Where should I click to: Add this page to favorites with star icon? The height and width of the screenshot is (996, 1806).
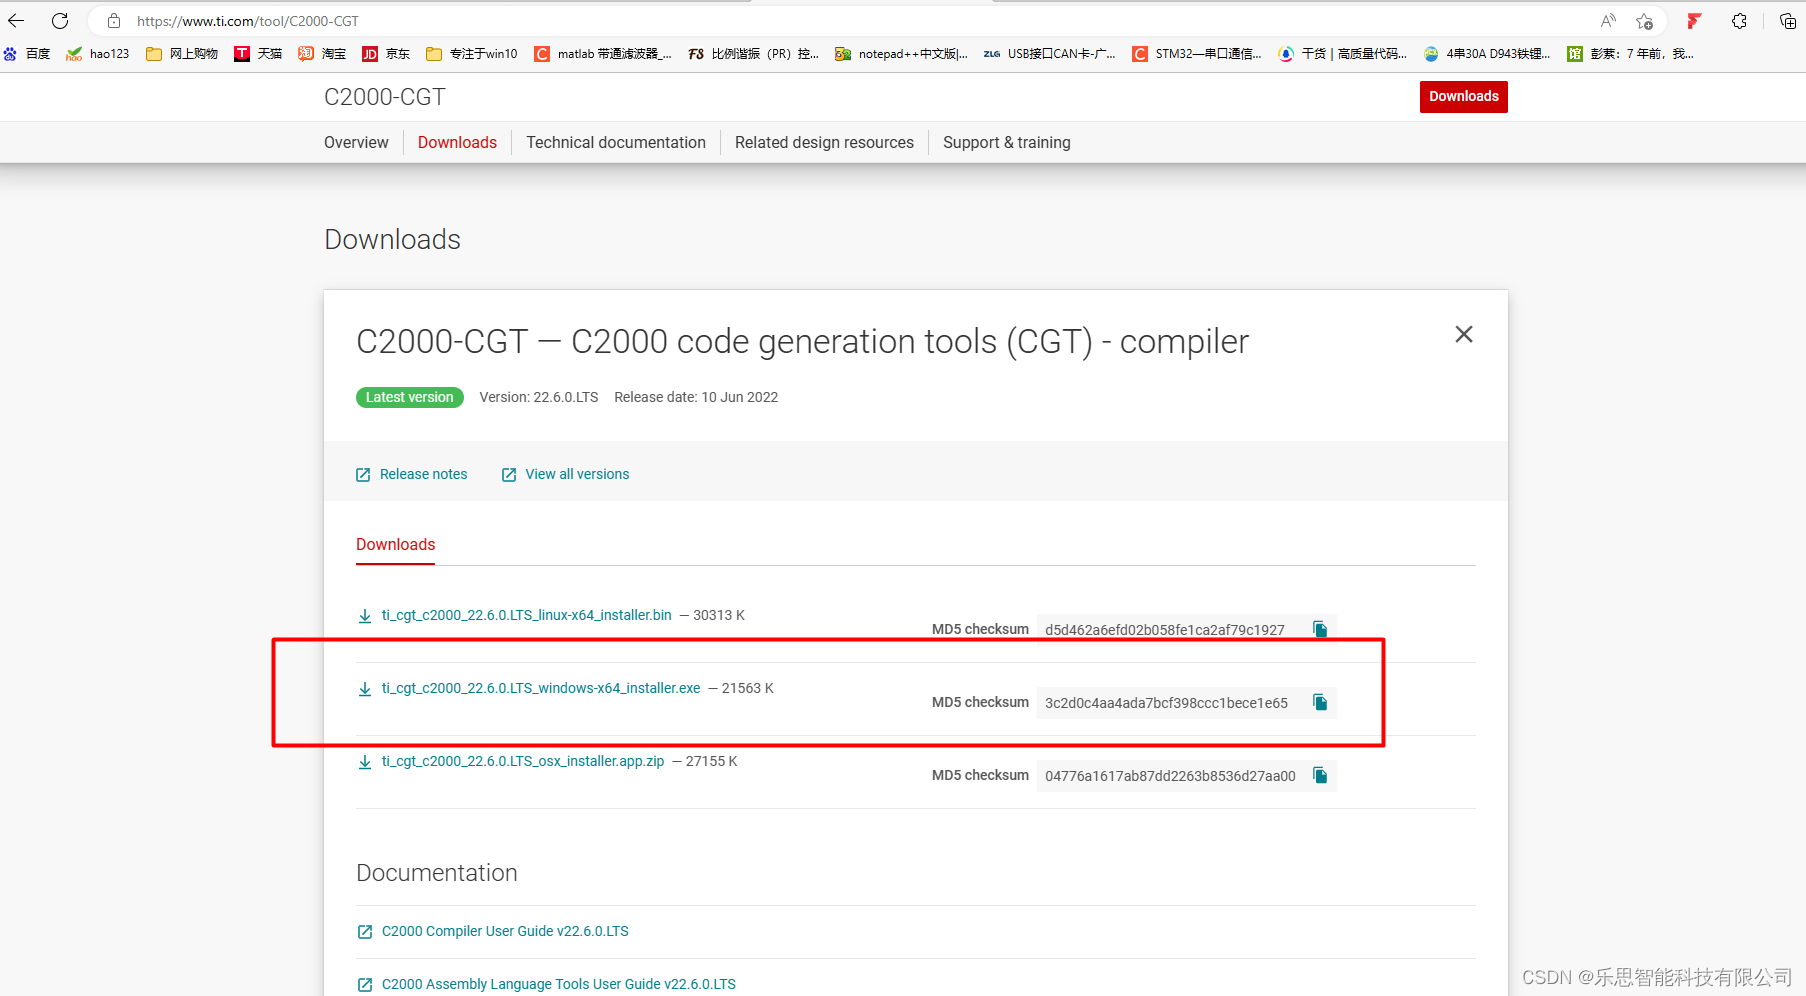coord(1644,21)
